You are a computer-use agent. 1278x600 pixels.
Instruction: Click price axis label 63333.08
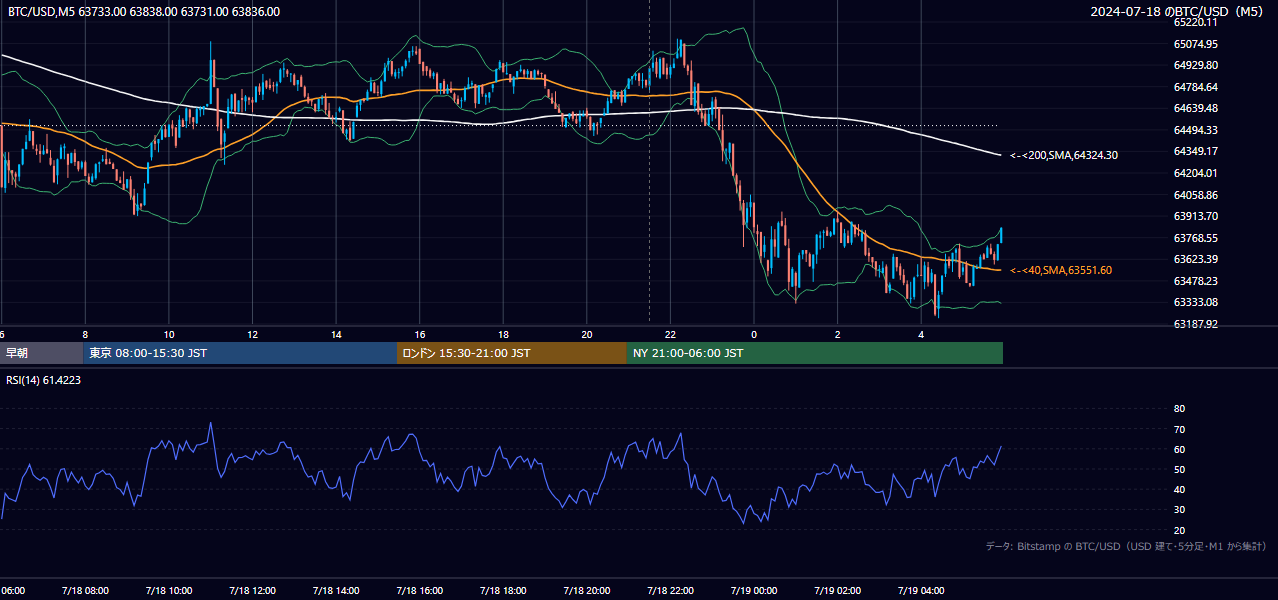click(x=1196, y=302)
